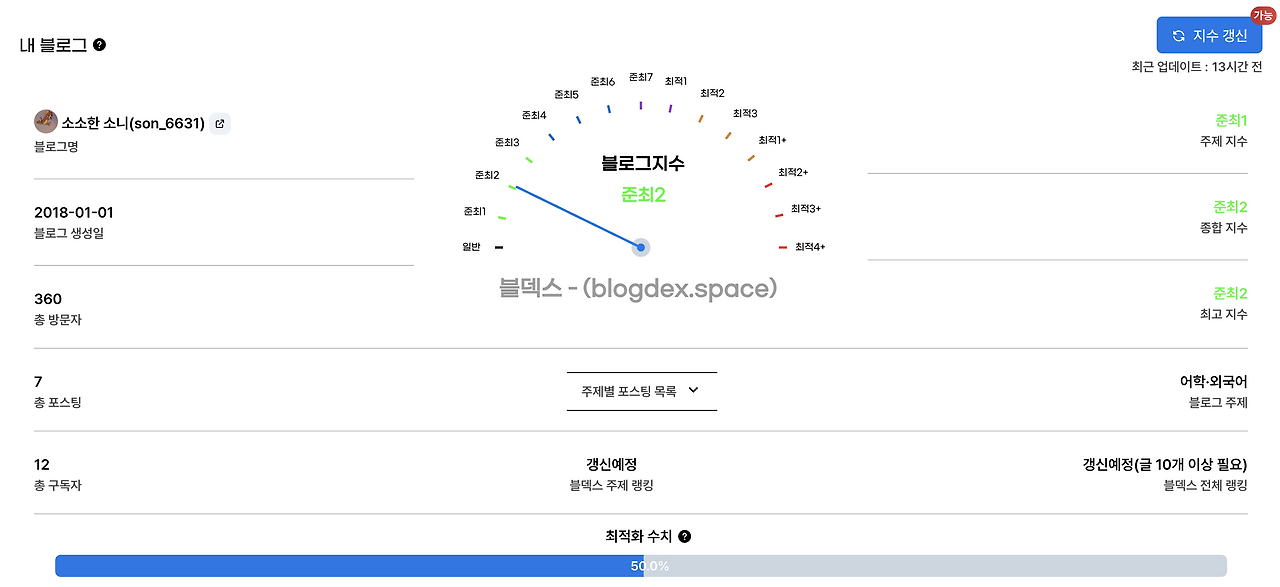Click the refresh arrows icon in 지수 갱신
The image size is (1280, 587).
[1180, 35]
